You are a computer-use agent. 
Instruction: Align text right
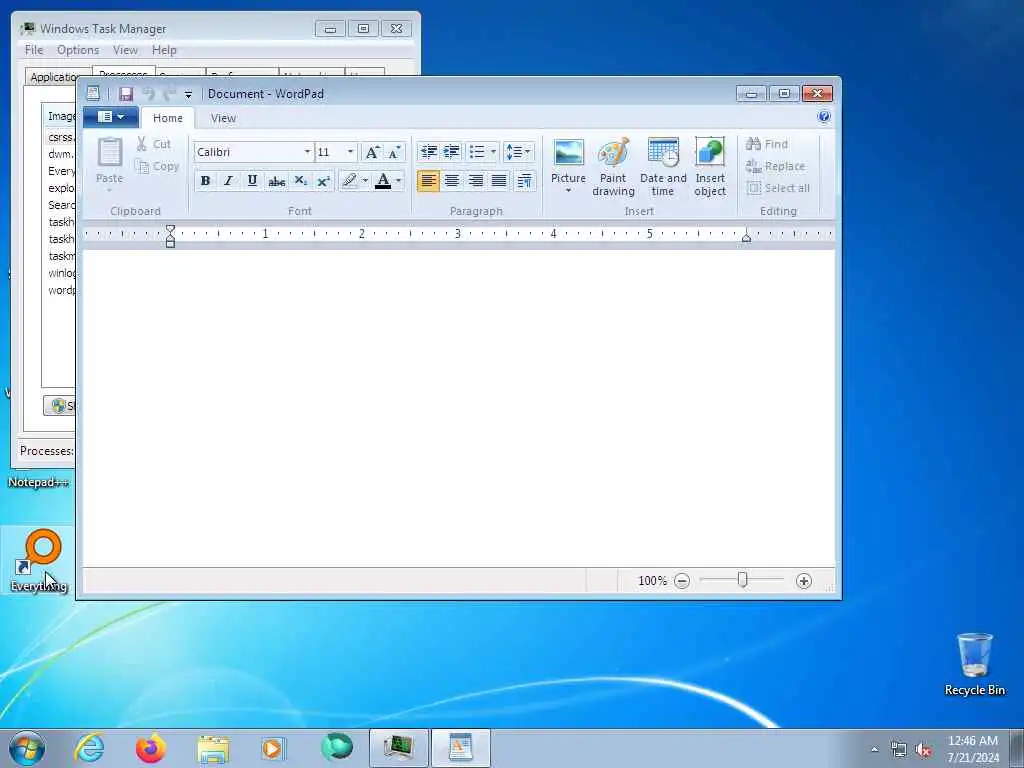coord(475,181)
